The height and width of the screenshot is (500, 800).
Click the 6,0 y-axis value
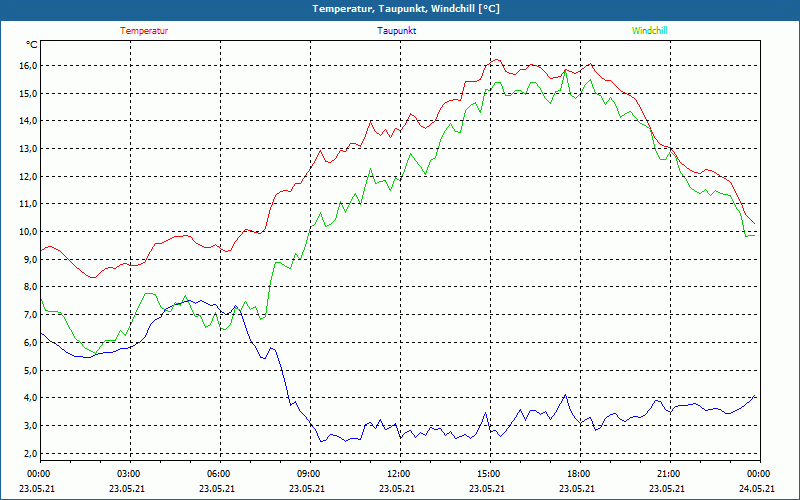(x=31, y=342)
